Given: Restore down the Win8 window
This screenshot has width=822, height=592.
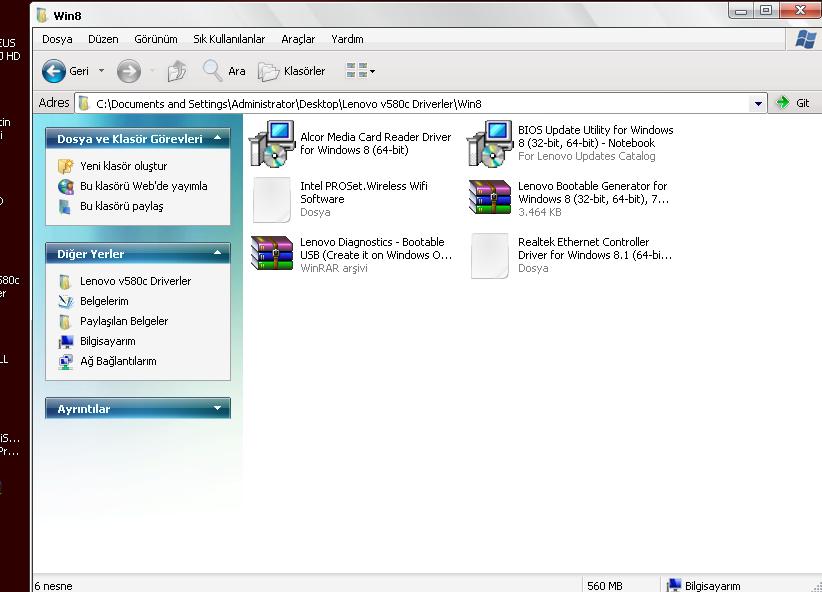Looking at the screenshot, I should (766, 10).
